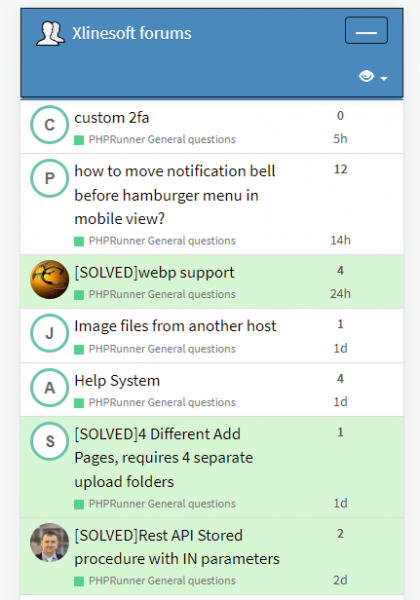Click the P avatar icon for notification bell topic
Viewport: 420px width, 600px height.
click(x=49, y=178)
